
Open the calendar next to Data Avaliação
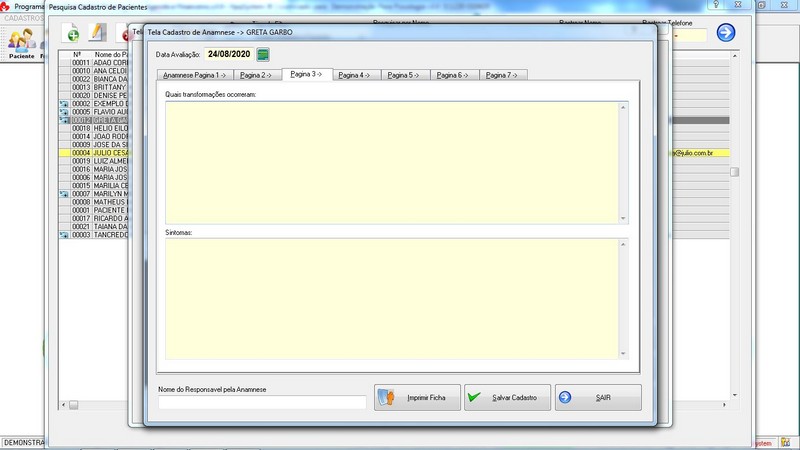pyautogui.click(x=263, y=54)
